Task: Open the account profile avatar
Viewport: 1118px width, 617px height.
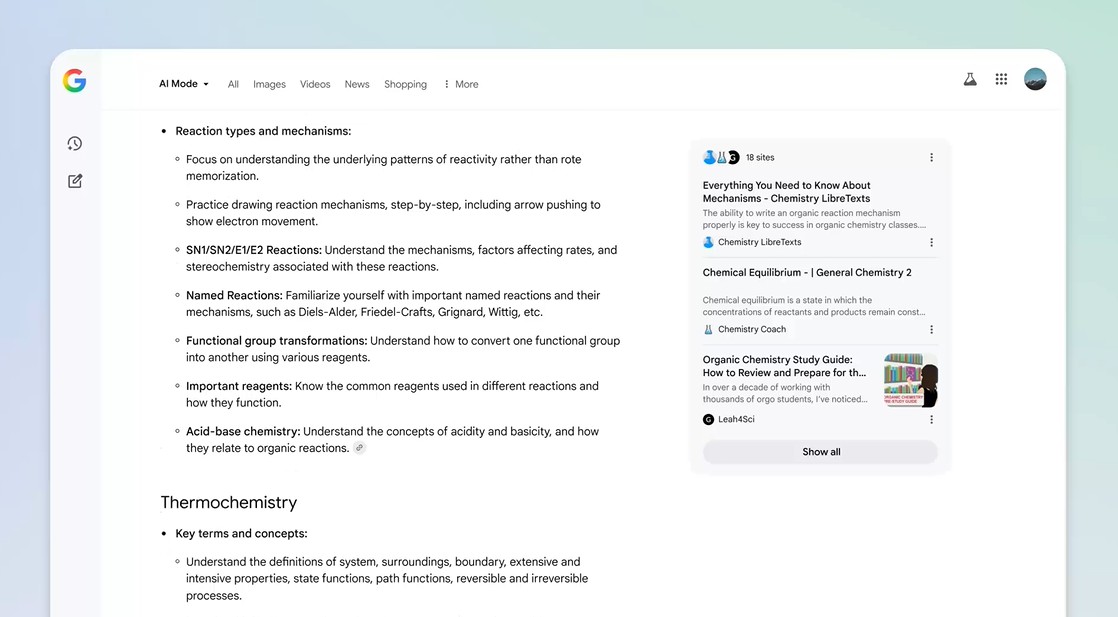Action: 1035,80
